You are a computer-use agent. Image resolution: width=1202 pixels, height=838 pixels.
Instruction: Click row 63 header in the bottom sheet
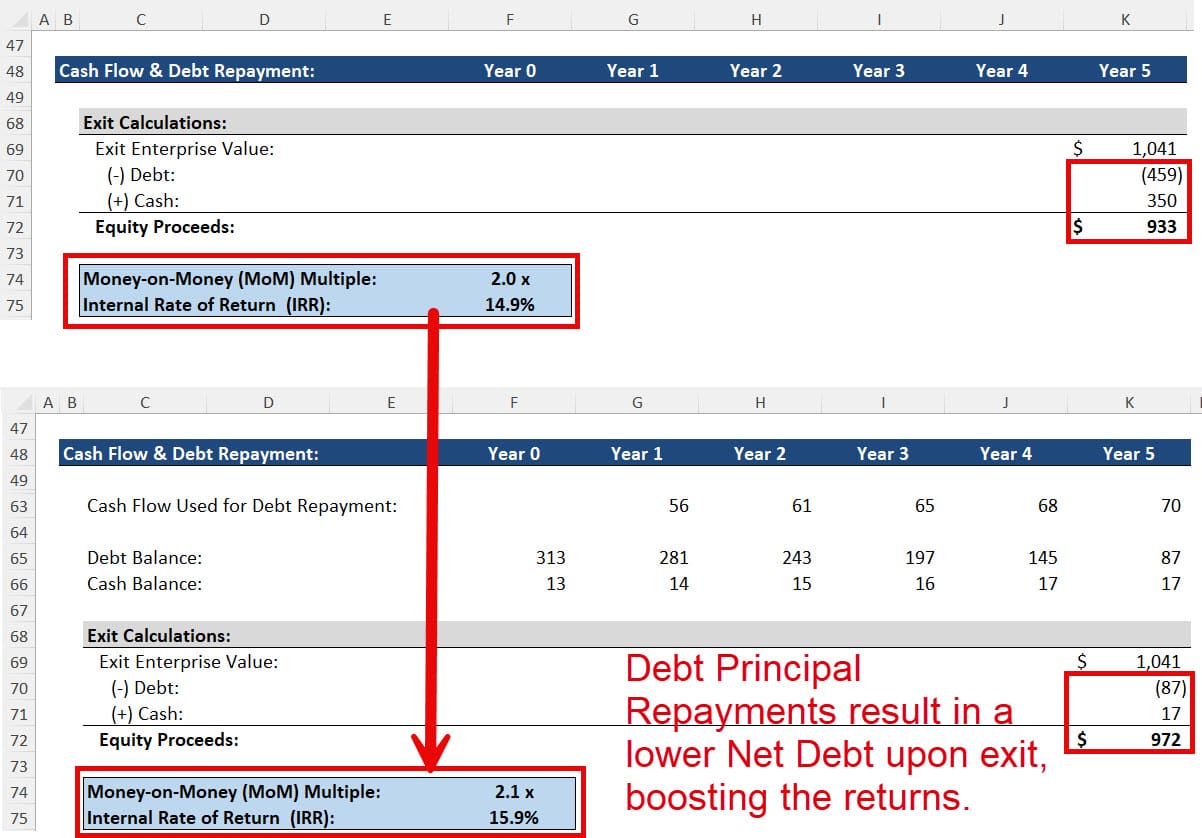tap(18, 505)
